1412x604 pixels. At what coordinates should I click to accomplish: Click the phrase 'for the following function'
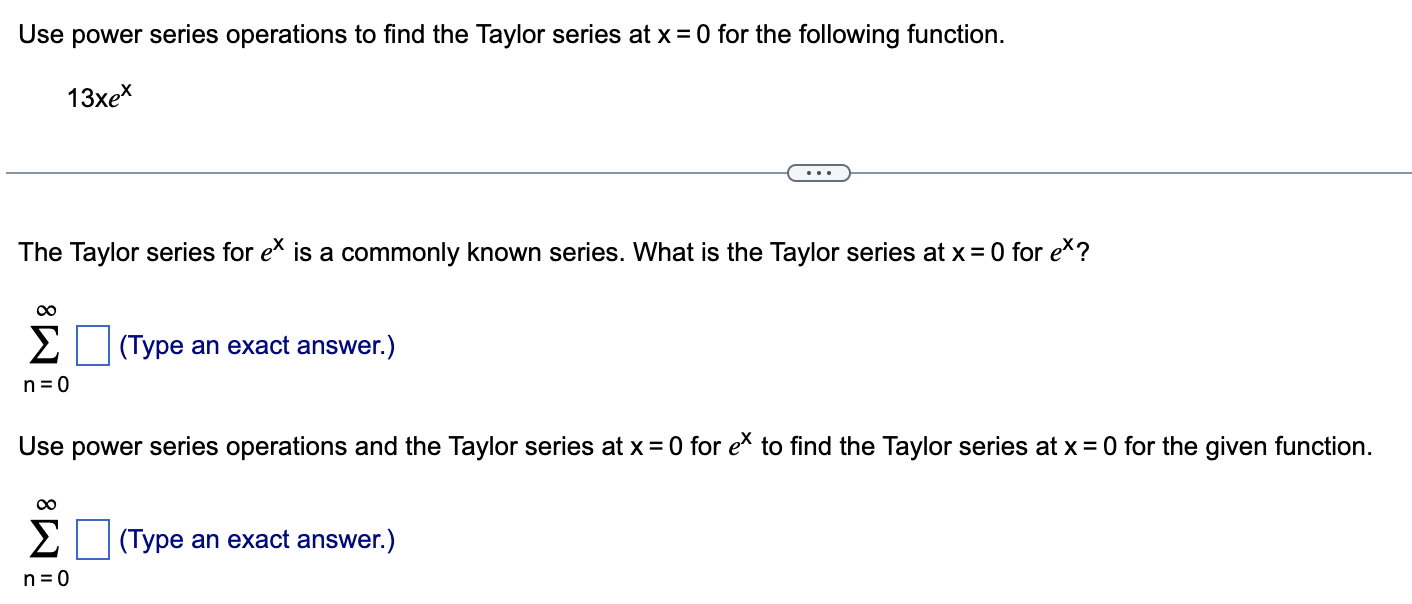point(861,35)
